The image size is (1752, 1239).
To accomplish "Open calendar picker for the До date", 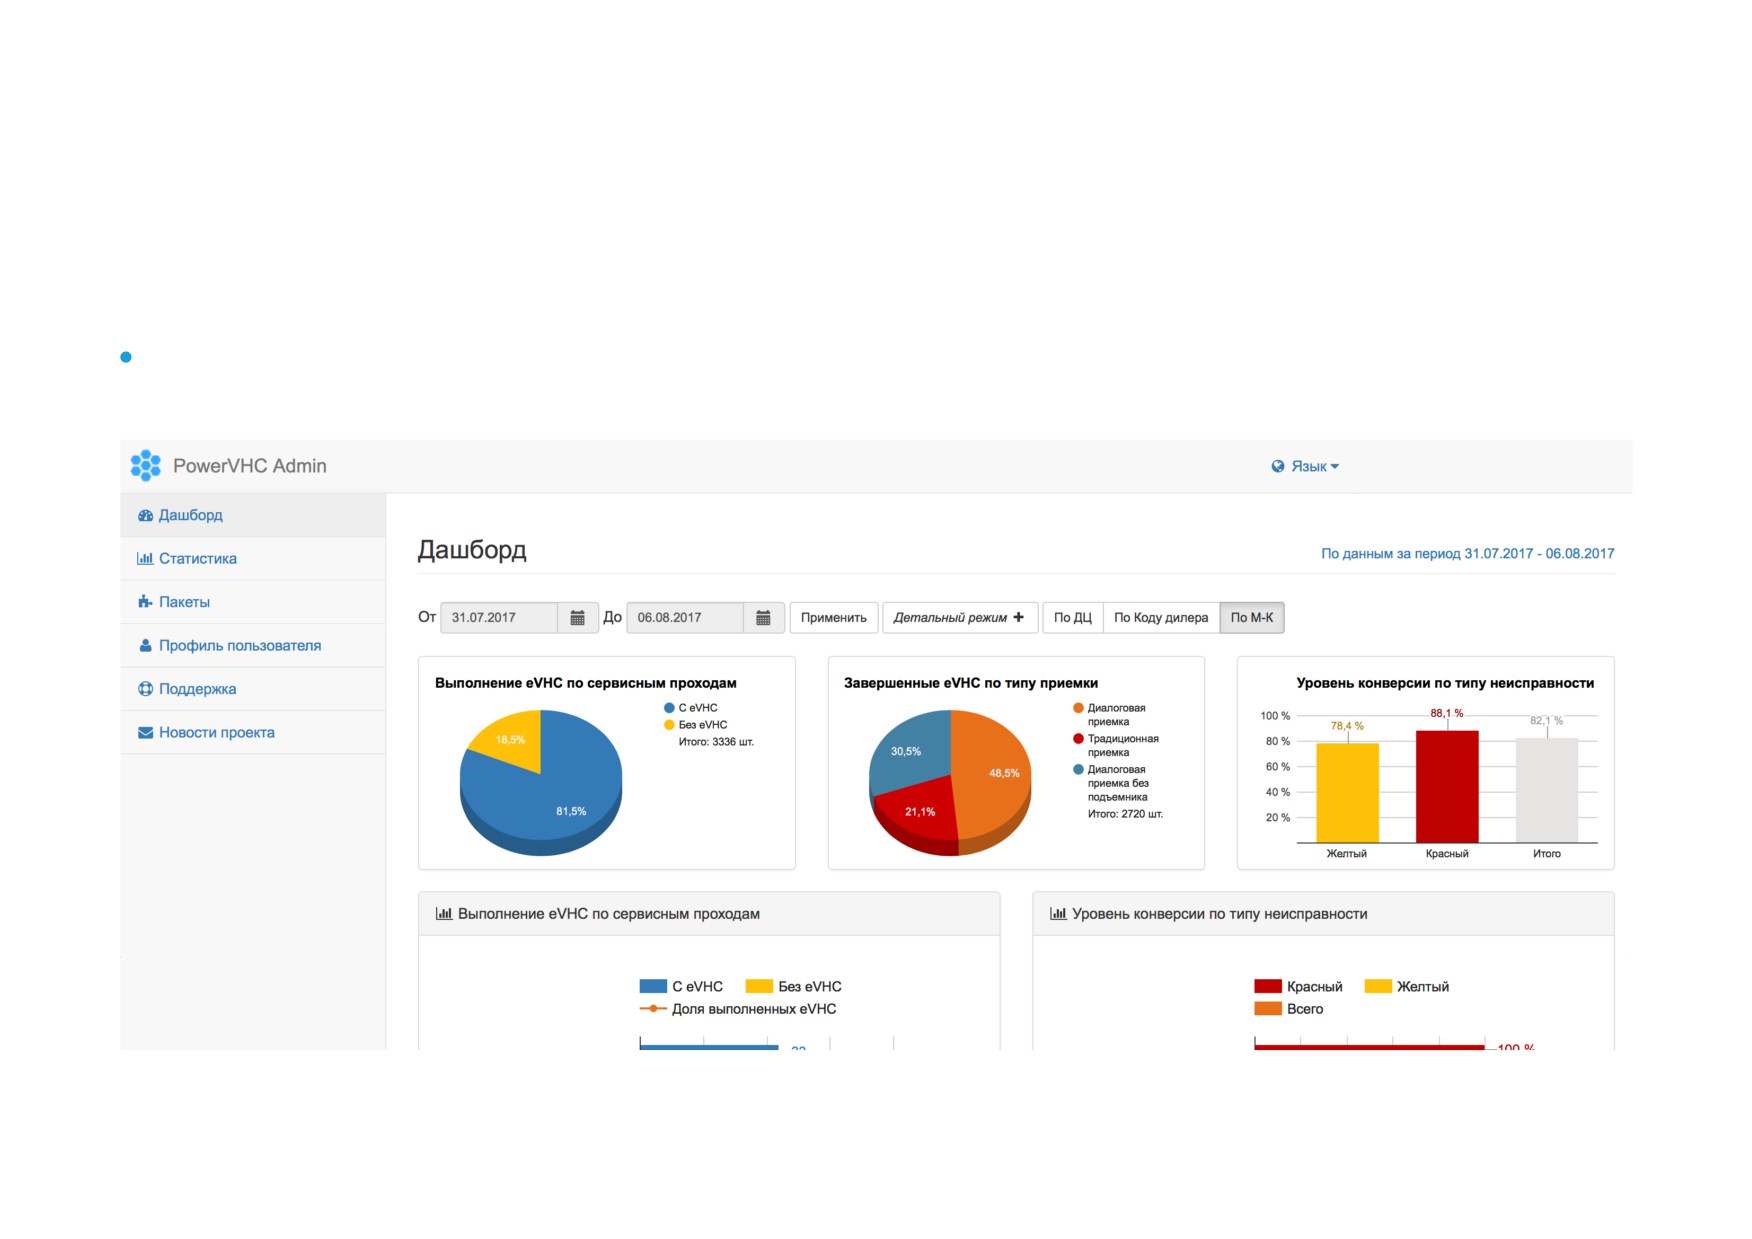I will coord(763,618).
